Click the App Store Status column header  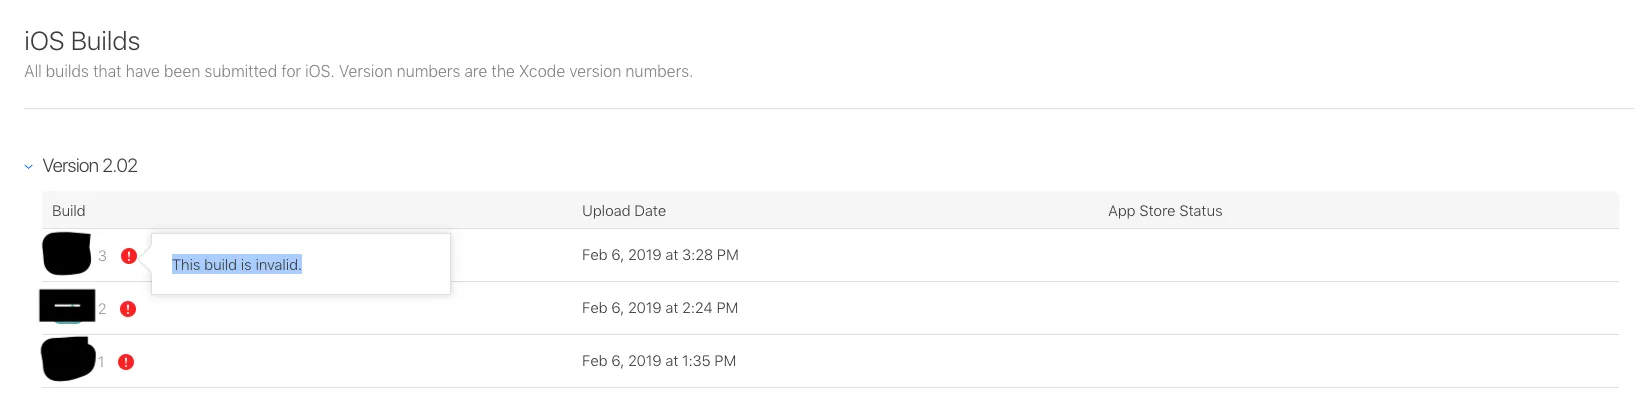coord(1165,211)
